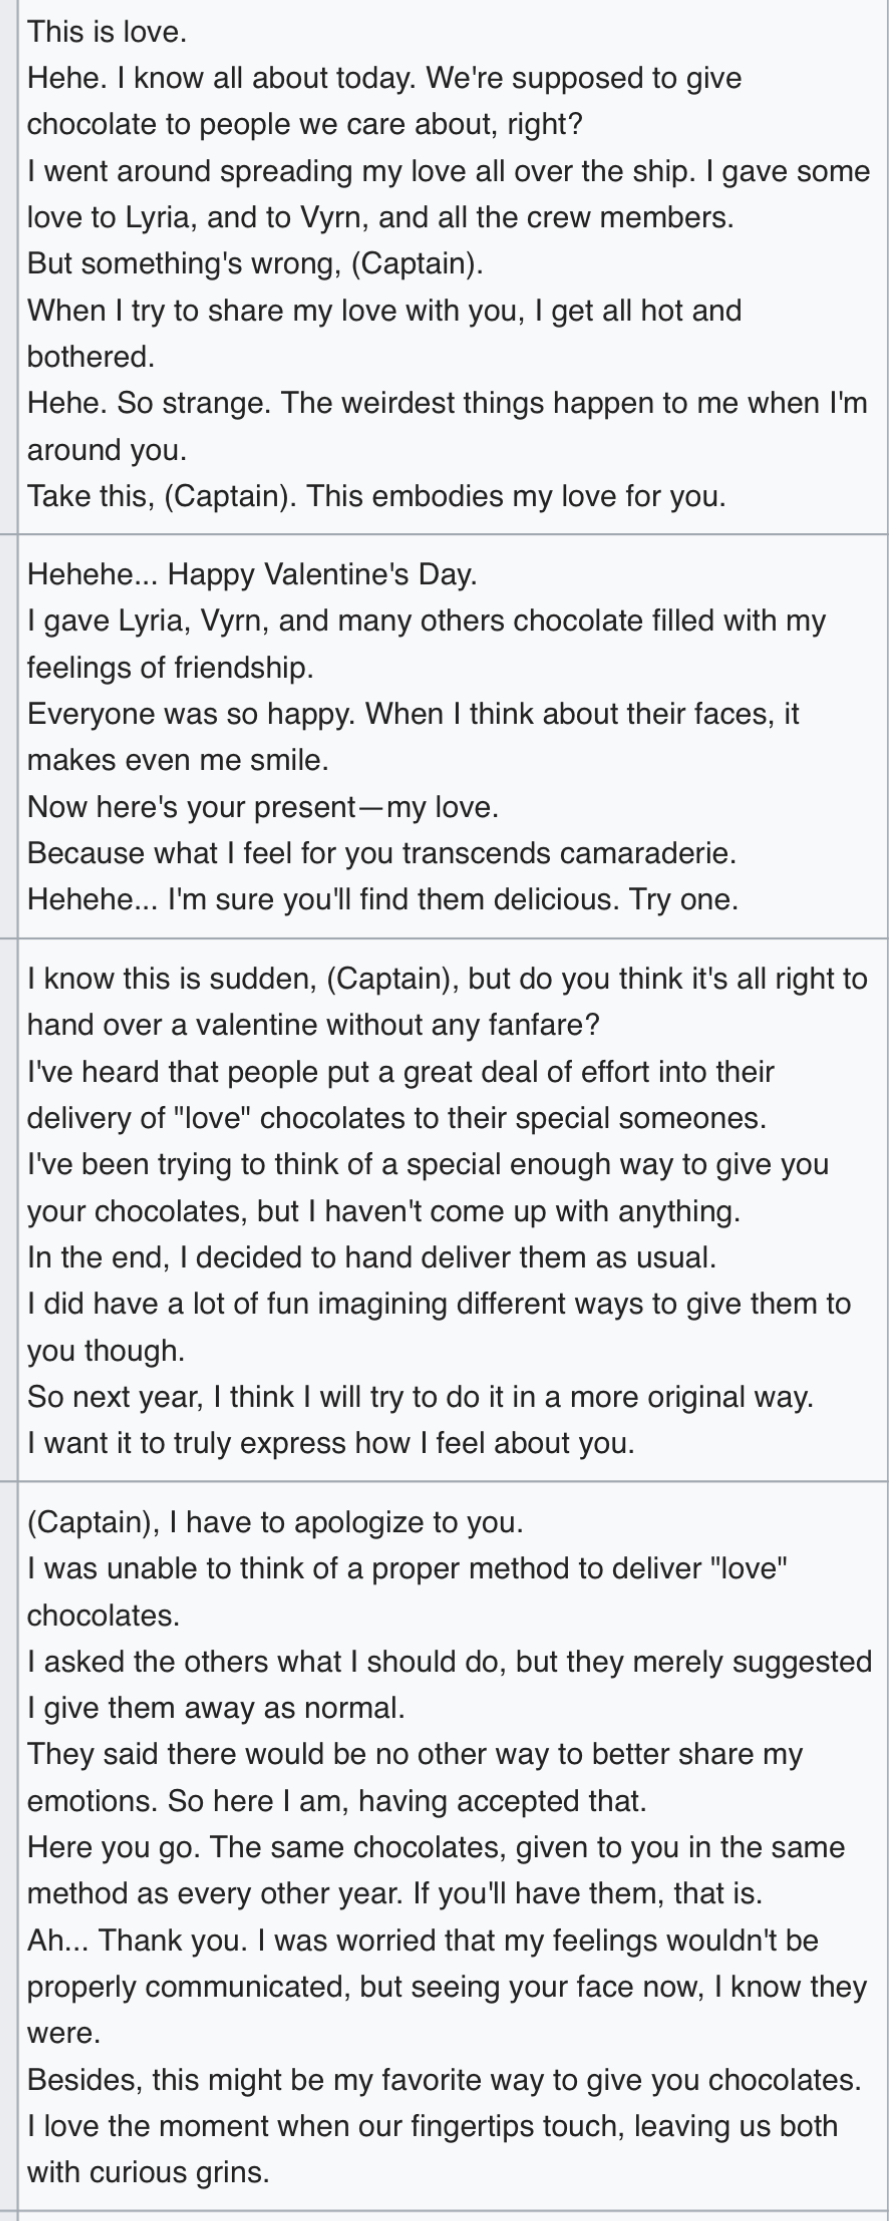Screen dimensions: 896x2221
Task: Click the line "But something's wrong, (Captain)."
Action: point(256,264)
